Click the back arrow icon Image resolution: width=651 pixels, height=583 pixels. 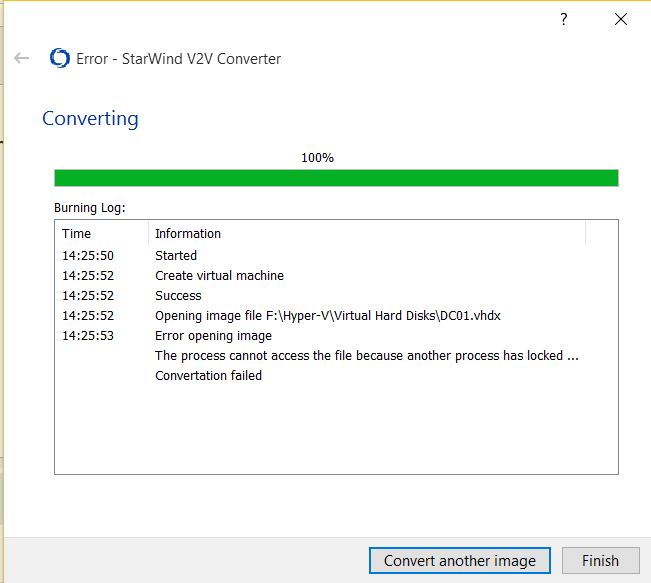coord(22,58)
